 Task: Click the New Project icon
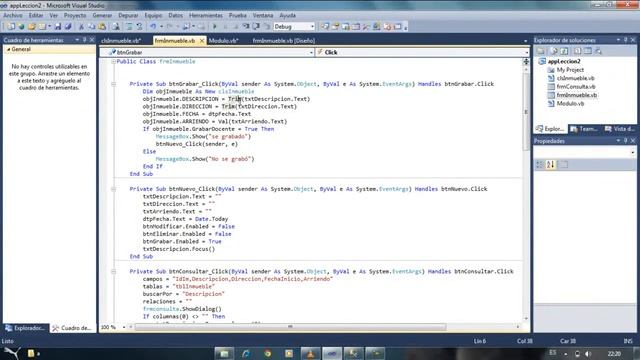pos(11,27)
